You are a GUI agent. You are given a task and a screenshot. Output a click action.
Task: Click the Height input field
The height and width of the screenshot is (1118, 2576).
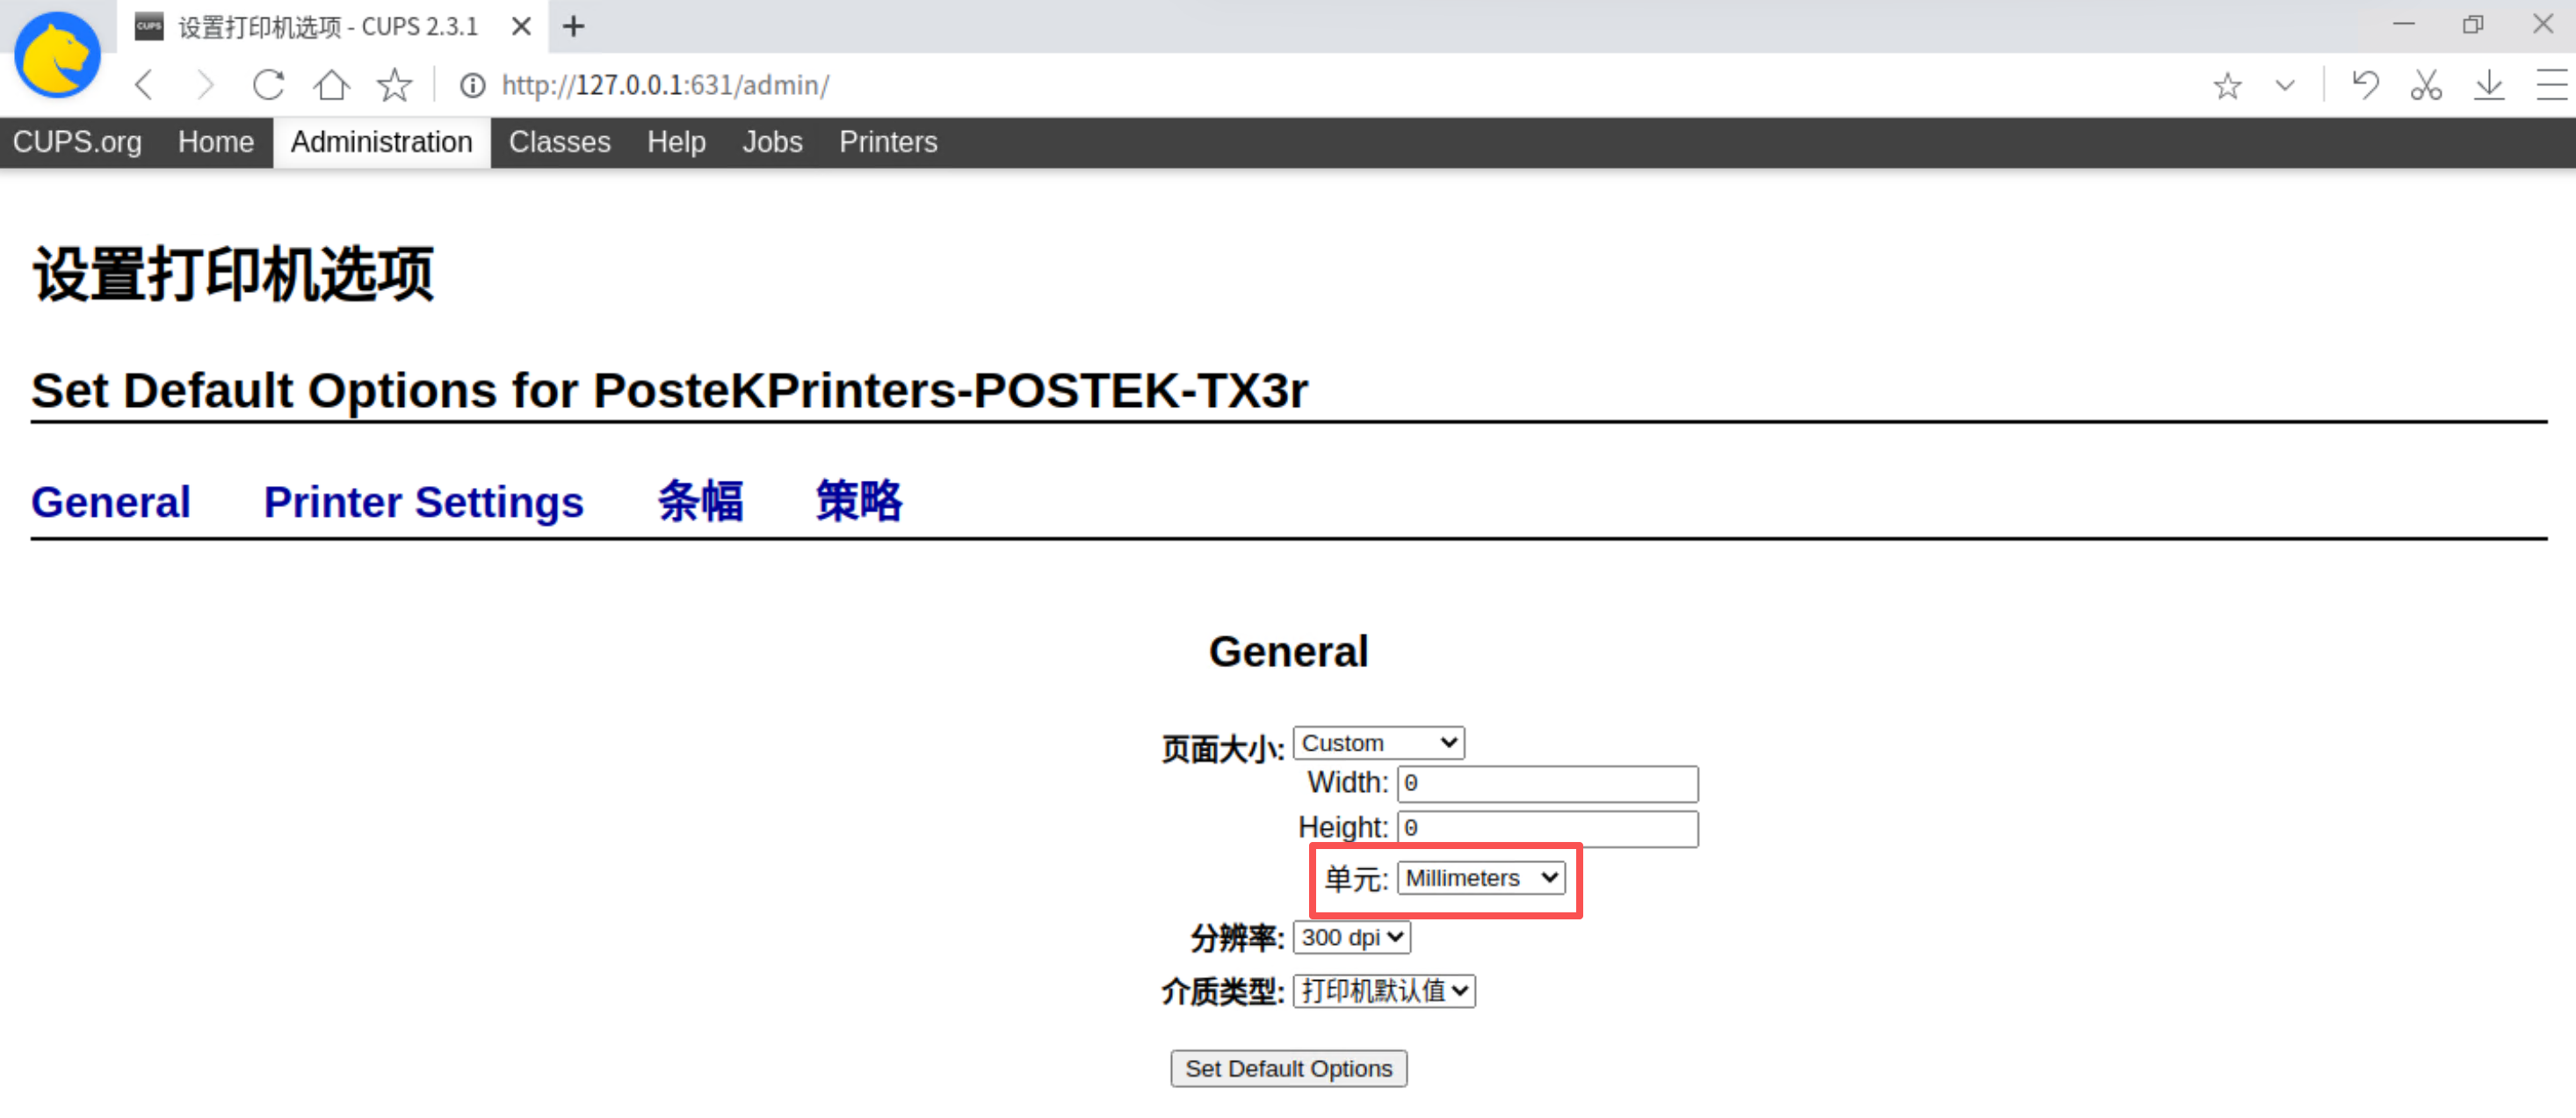point(1547,829)
